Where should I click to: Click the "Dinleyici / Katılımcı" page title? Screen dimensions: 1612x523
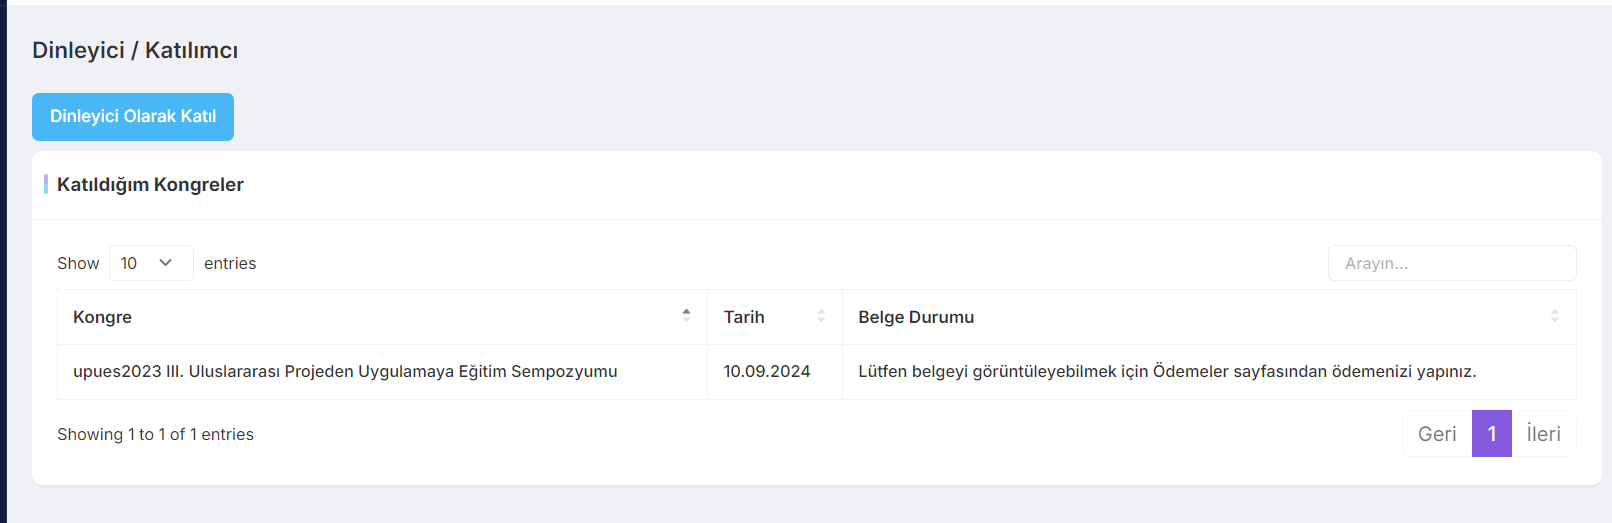pyautogui.click(x=135, y=50)
